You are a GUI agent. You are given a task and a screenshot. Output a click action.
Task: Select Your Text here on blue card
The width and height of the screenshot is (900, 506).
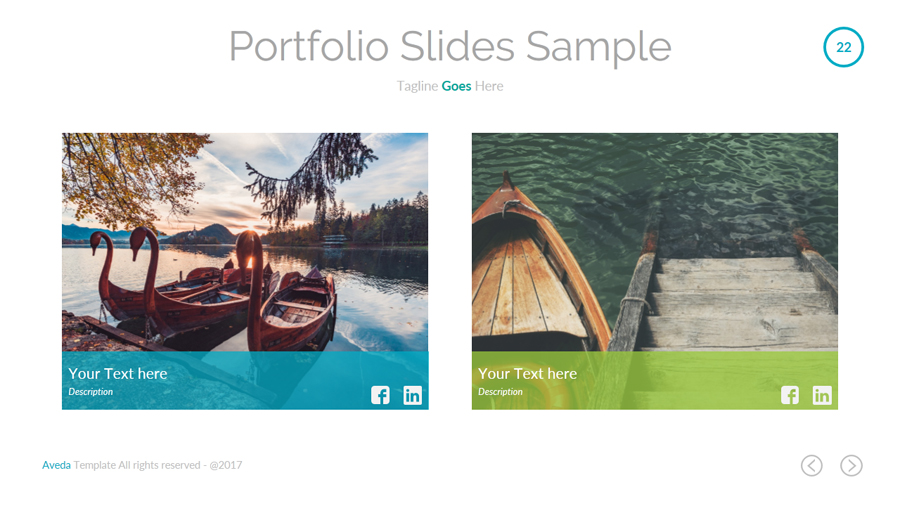click(x=118, y=373)
